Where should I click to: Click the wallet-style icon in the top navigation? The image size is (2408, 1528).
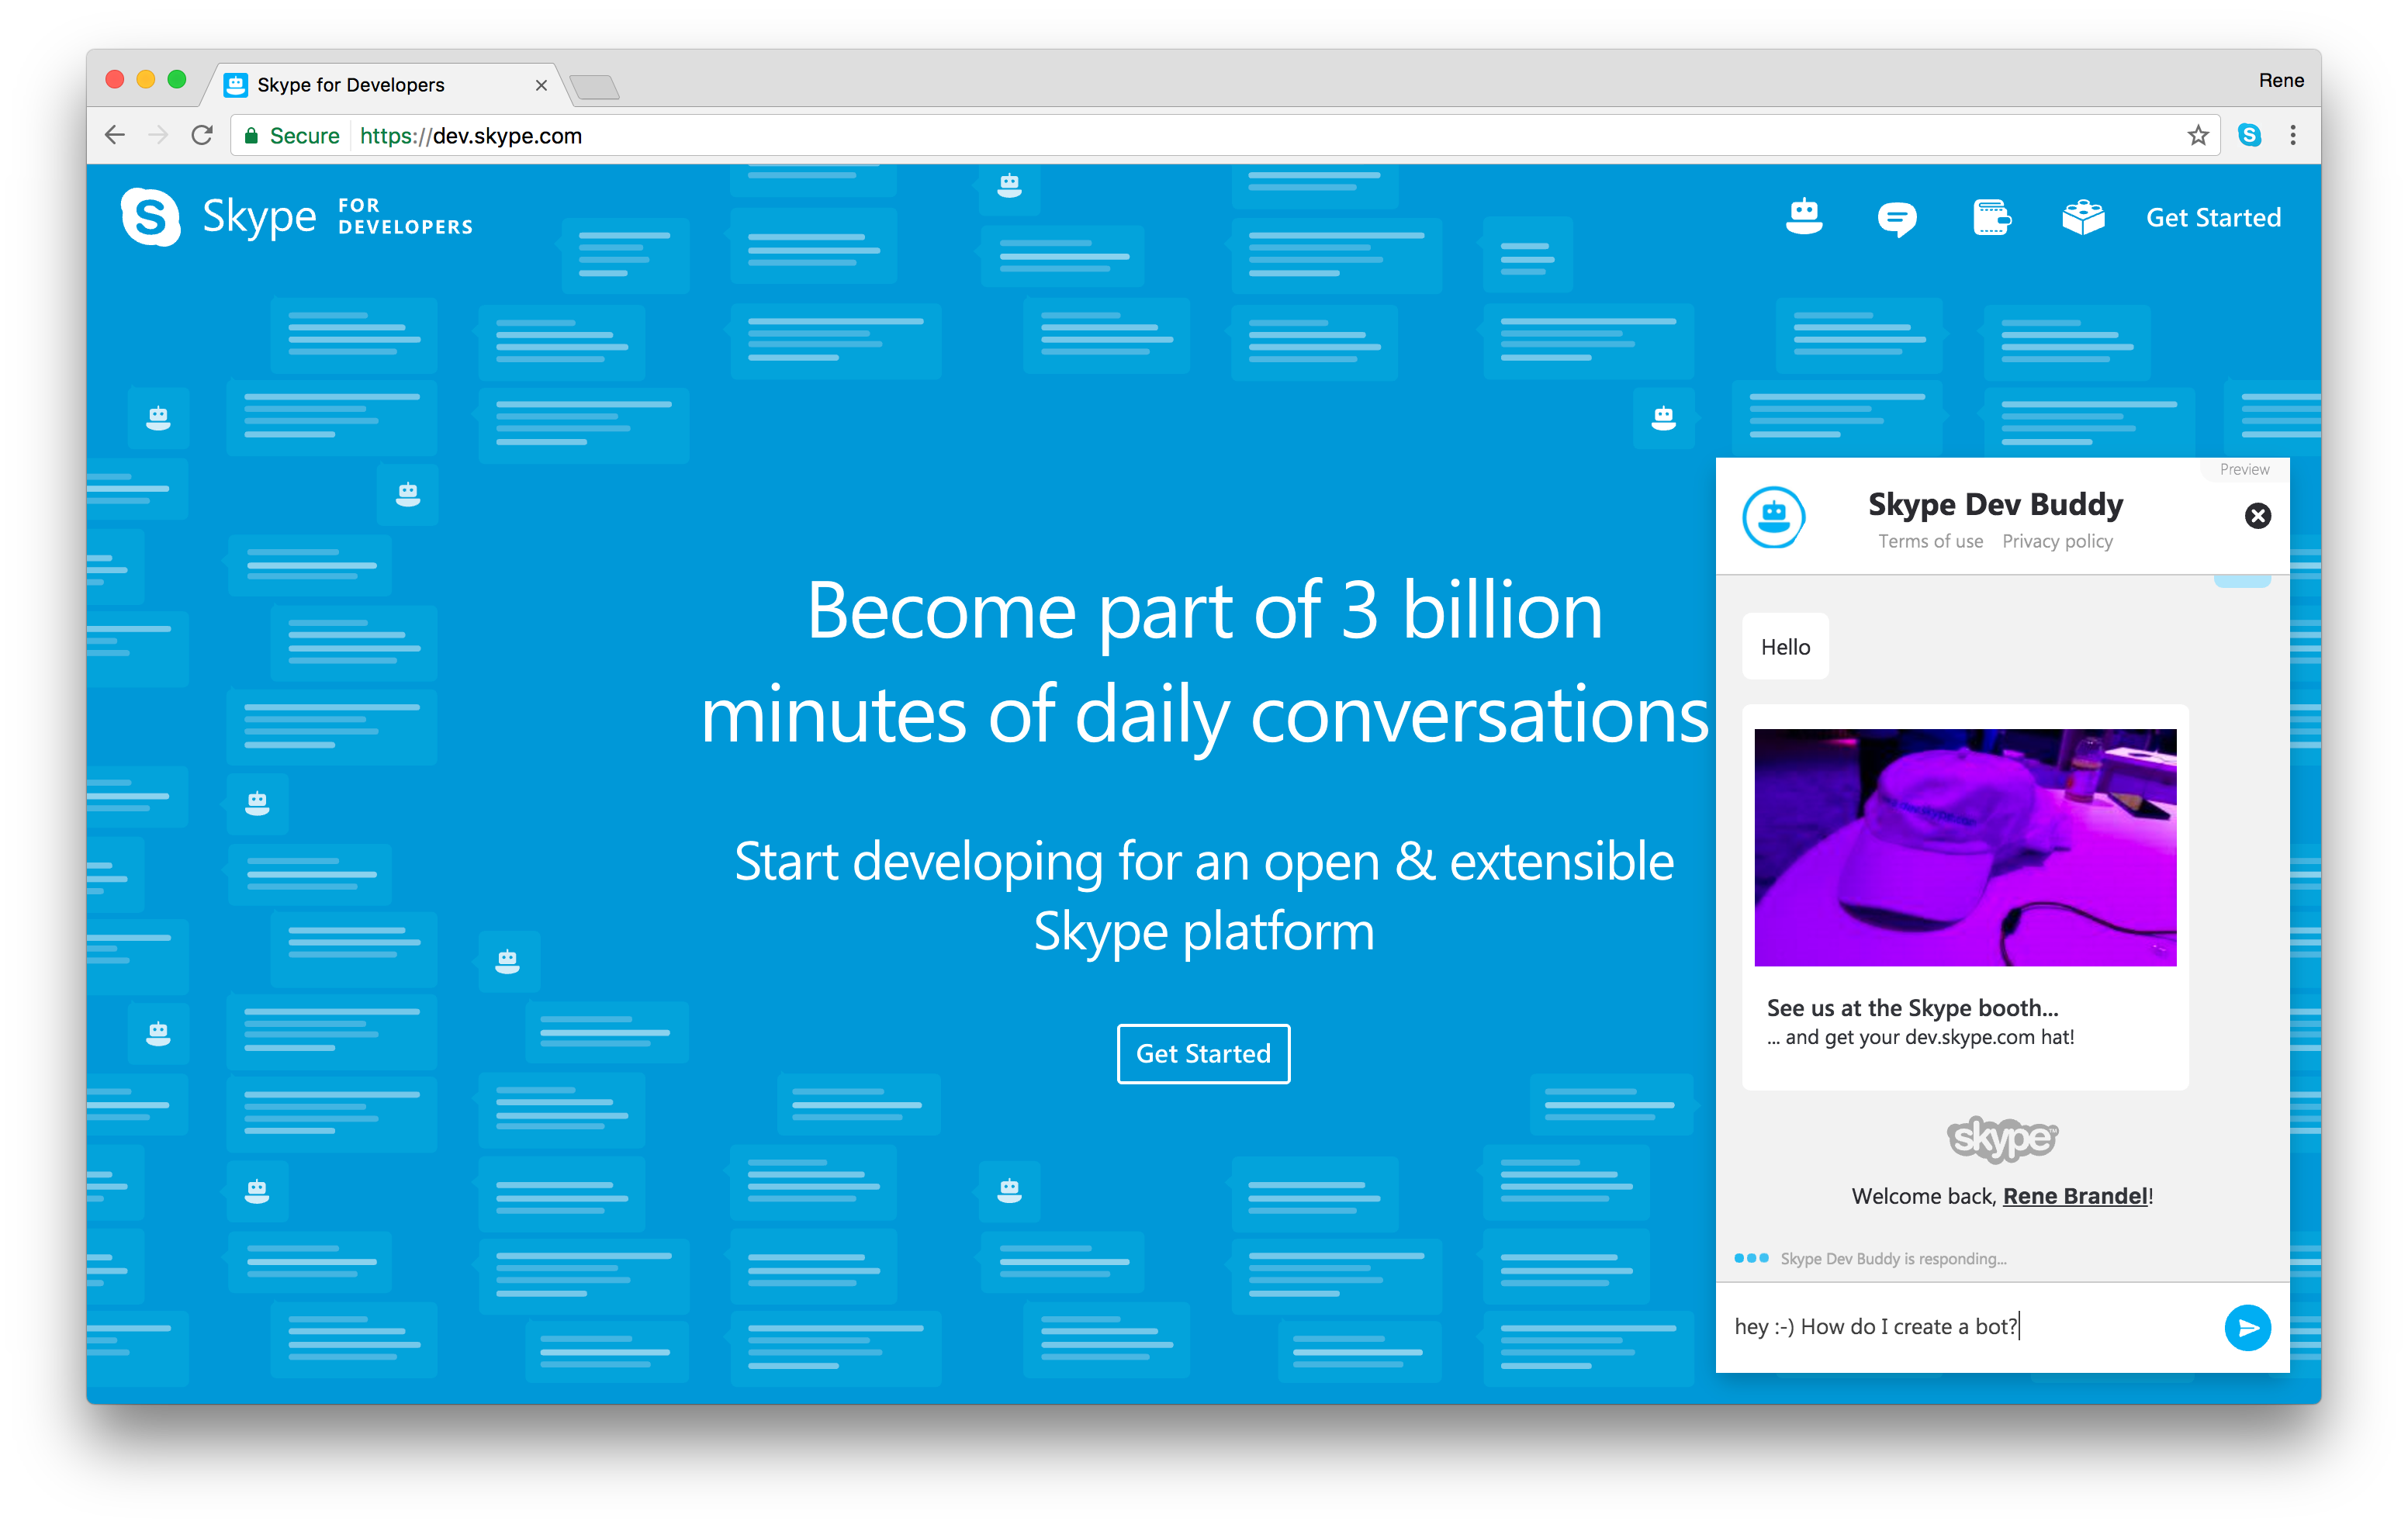click(x=1991, y=217)
